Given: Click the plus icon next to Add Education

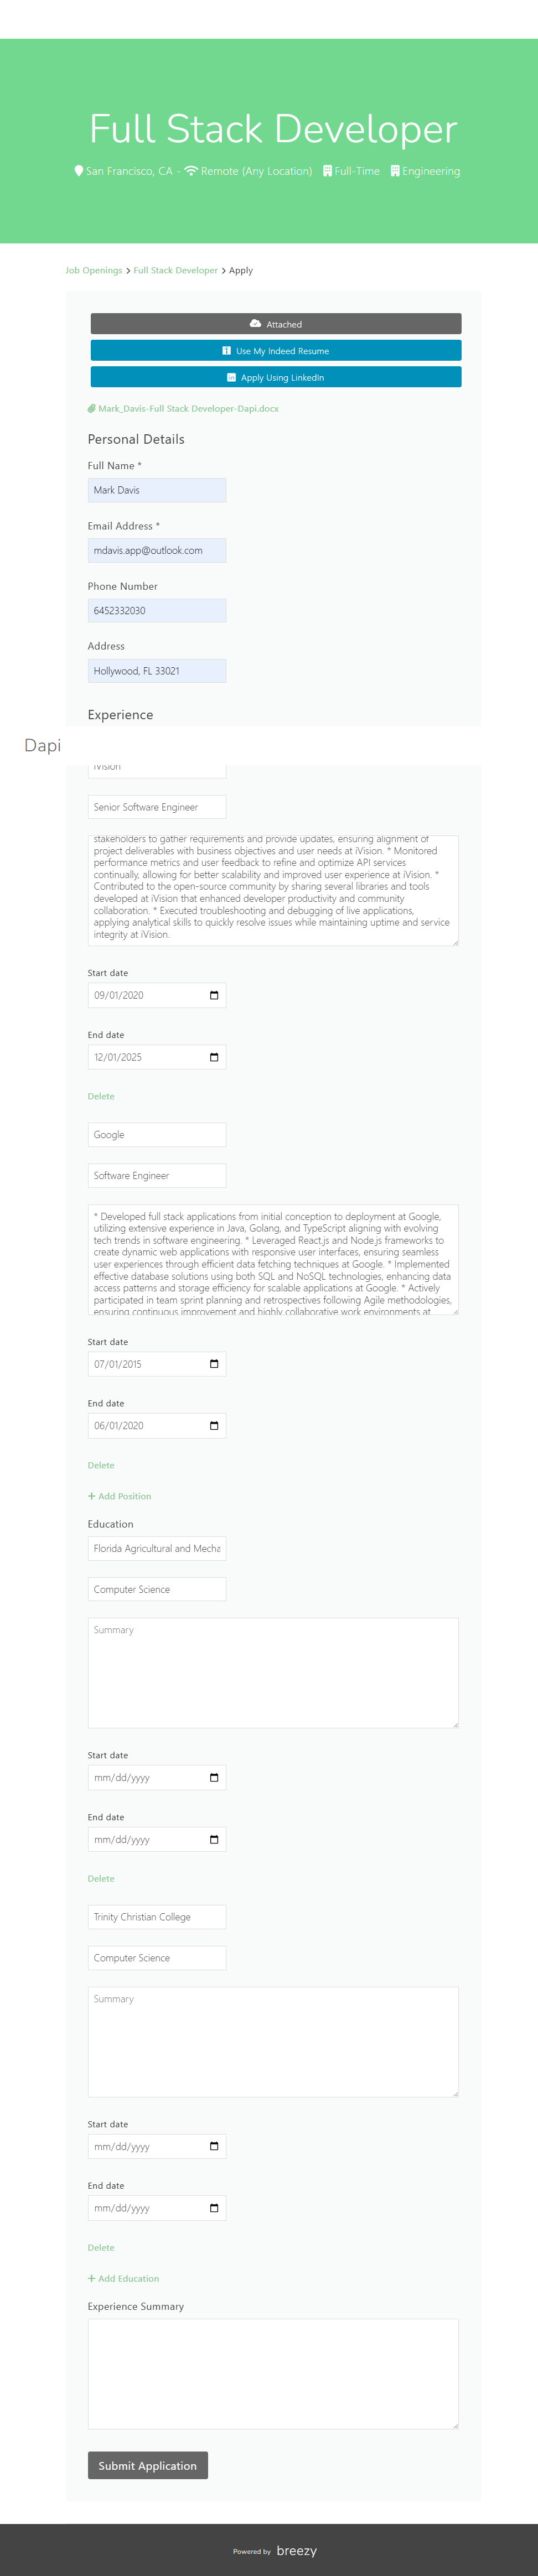Looking at the screenshot, I should [x=92, y=2278].
